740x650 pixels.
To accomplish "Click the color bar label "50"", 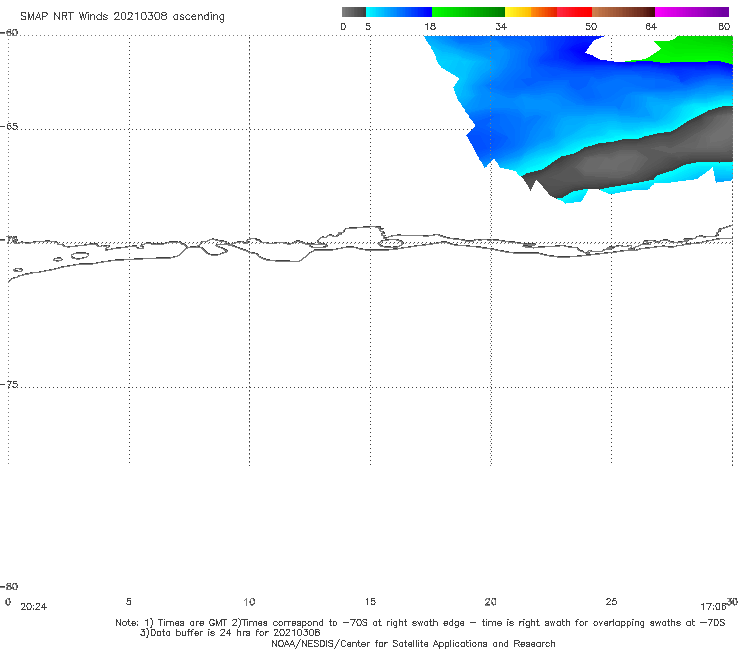I will coord(591,27).
